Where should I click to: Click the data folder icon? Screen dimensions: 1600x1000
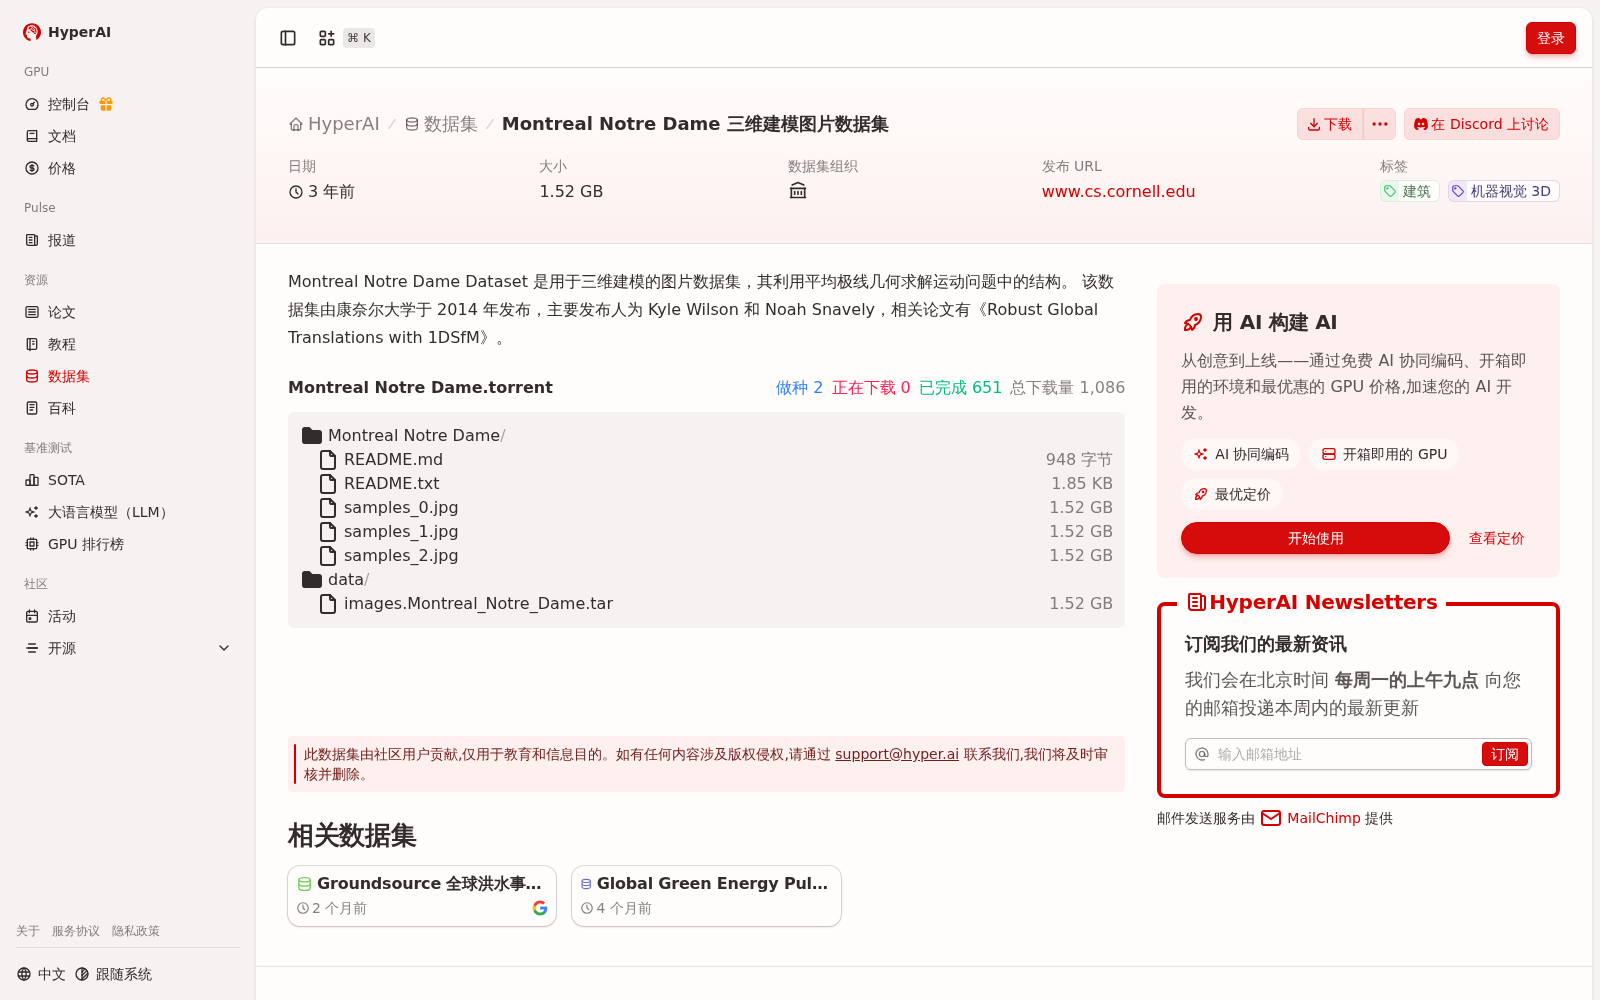(x=312, y=580)
